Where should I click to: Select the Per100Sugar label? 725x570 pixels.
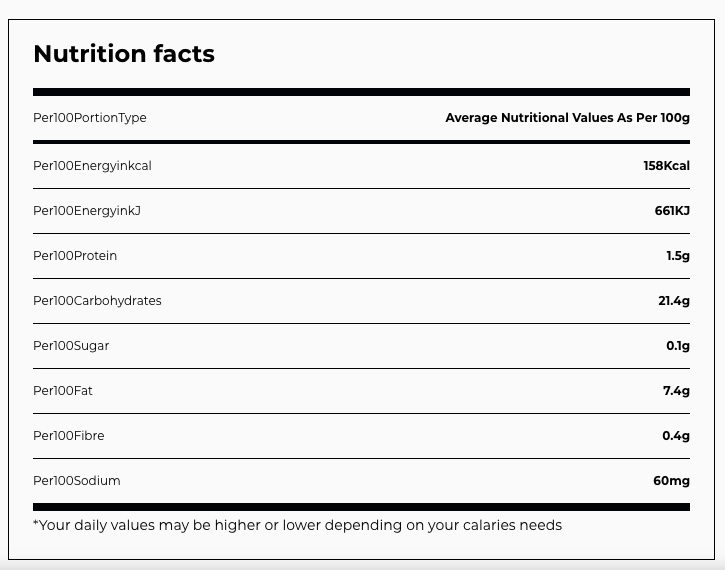[71, 346]
